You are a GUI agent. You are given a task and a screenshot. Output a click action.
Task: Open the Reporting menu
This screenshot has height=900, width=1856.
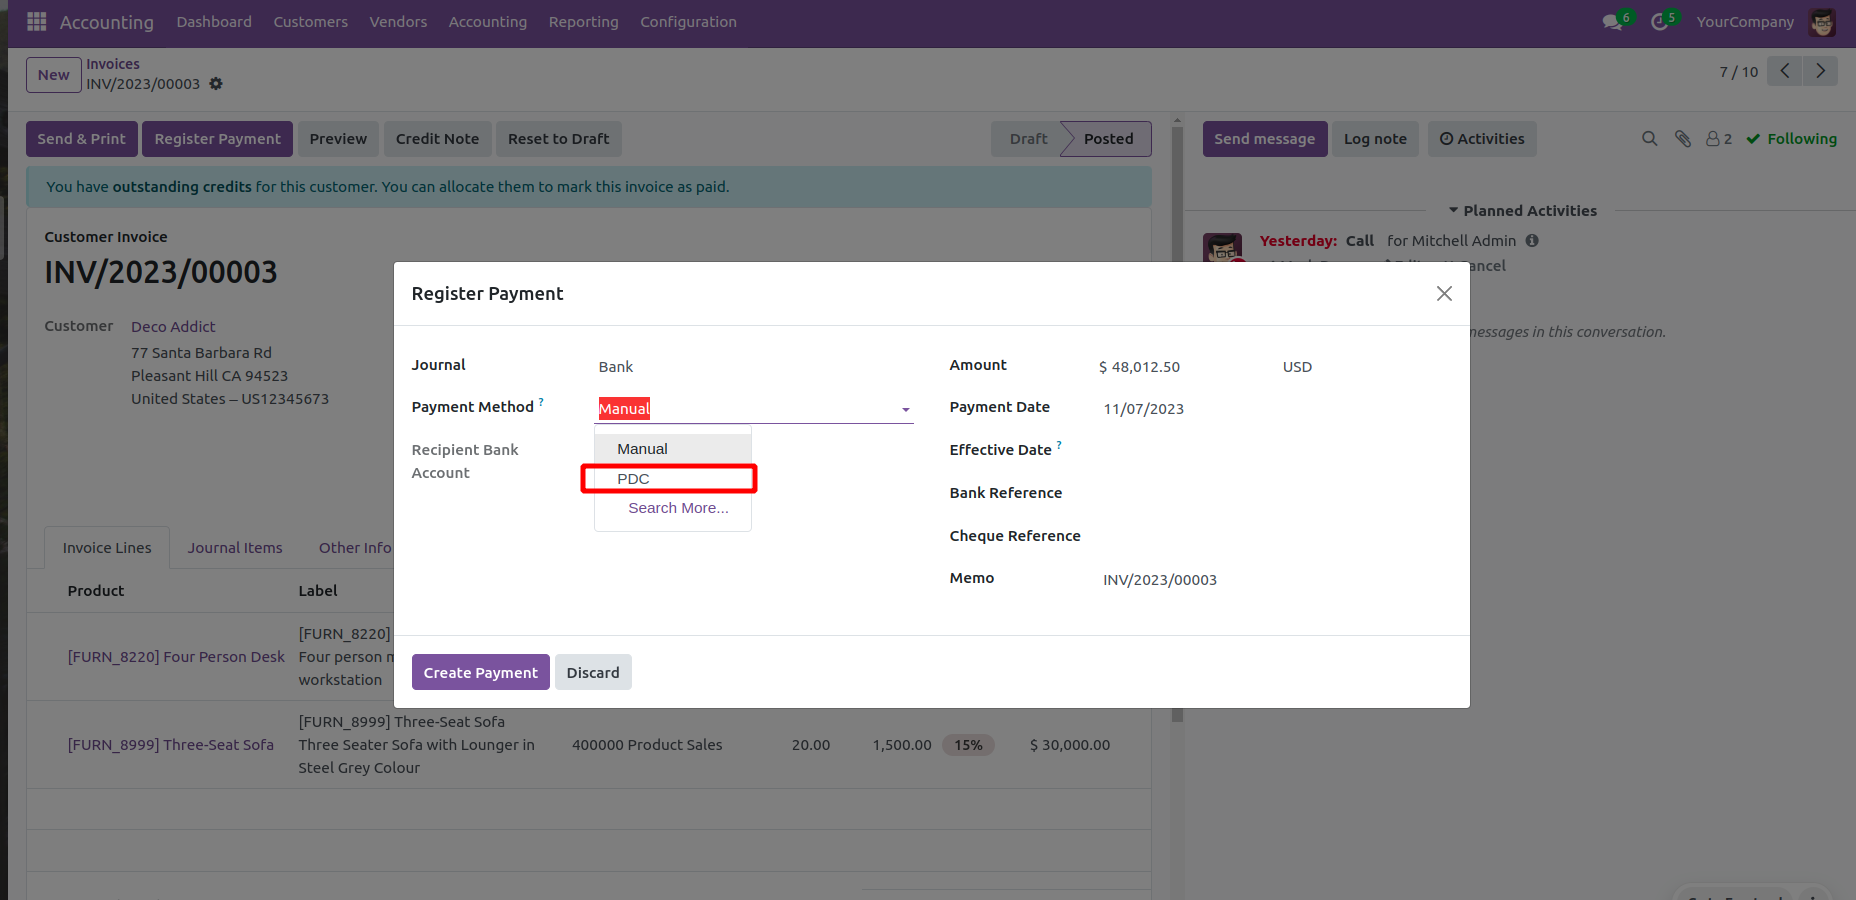pos(583,22)
